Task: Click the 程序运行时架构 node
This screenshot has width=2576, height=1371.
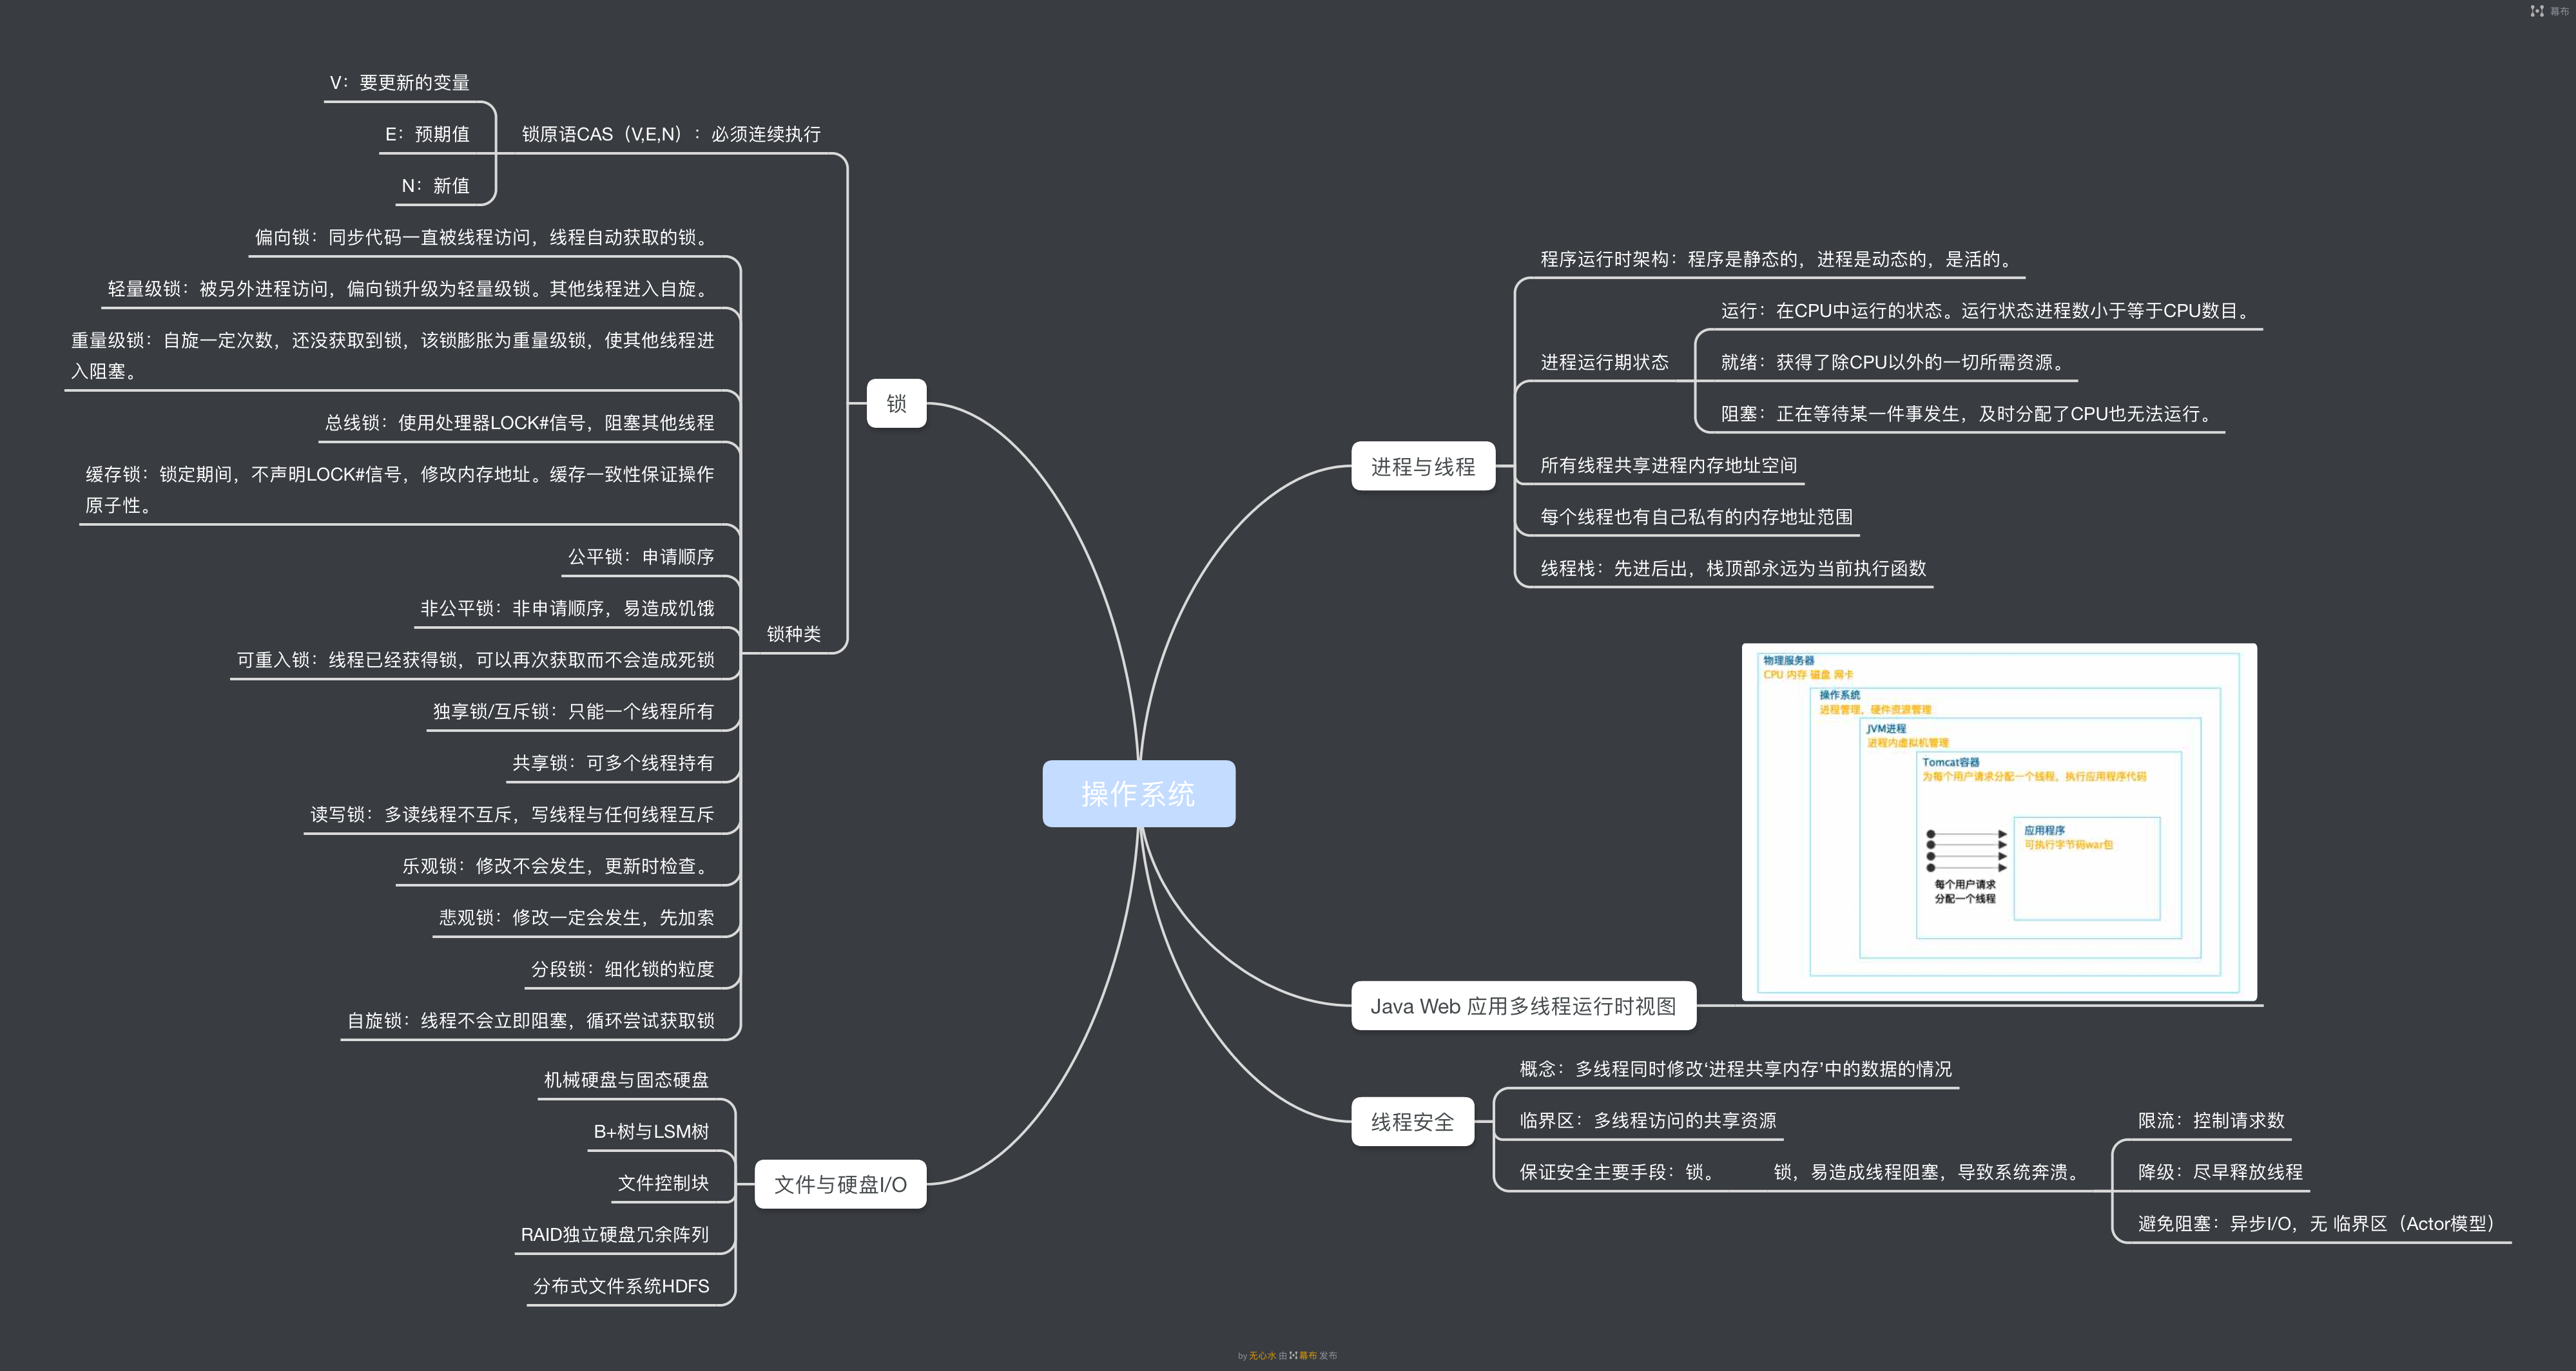Action: [x=1779, y=259]
